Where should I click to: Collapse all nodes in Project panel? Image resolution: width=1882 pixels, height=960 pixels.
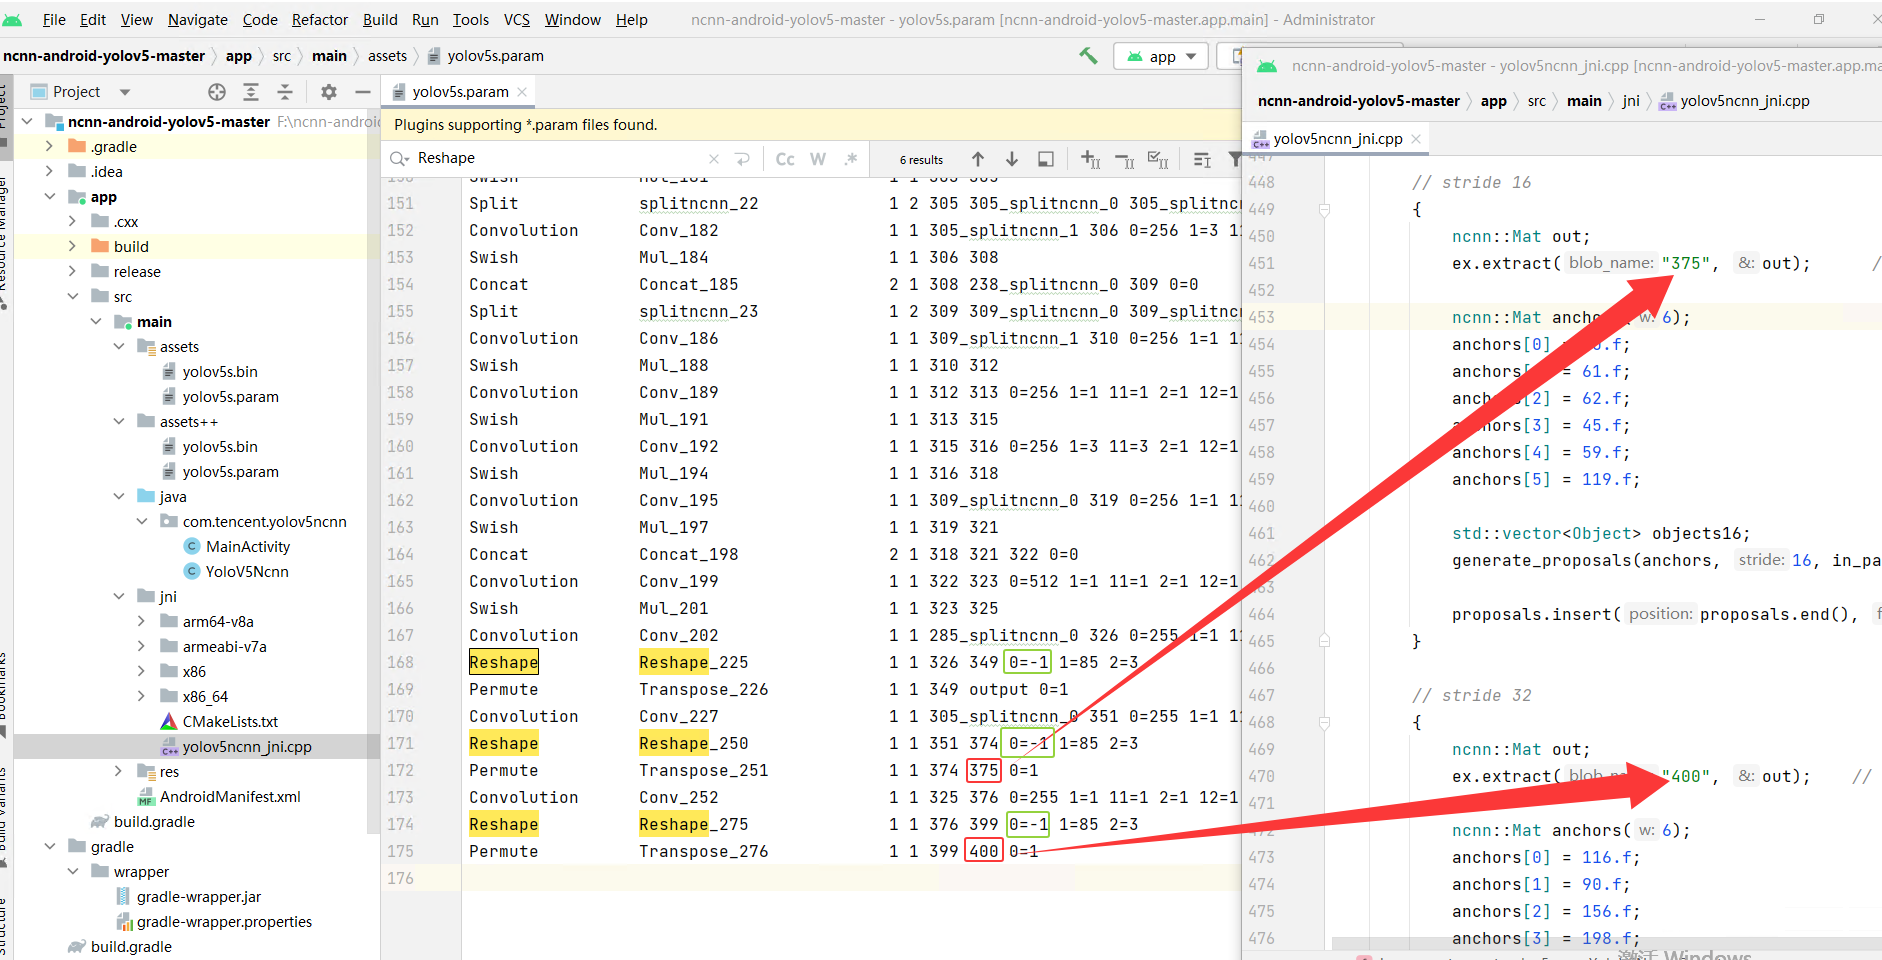[285, 92]
